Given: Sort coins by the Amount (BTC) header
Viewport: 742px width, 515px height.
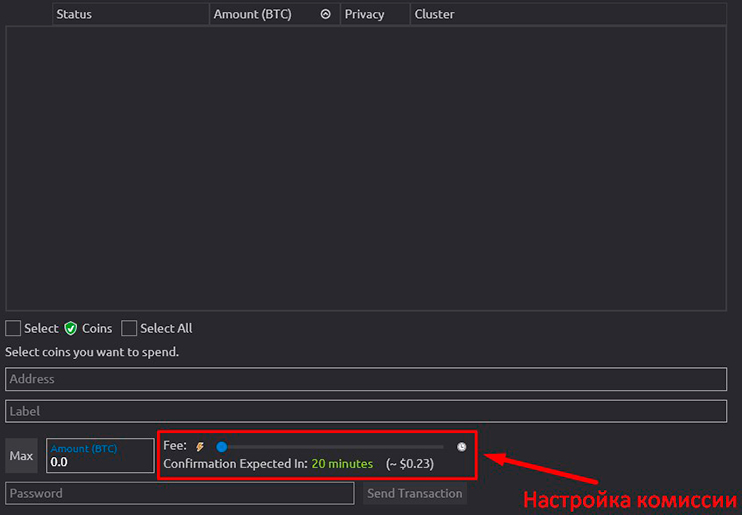Looking at the screenshot, I should point(253,15).
